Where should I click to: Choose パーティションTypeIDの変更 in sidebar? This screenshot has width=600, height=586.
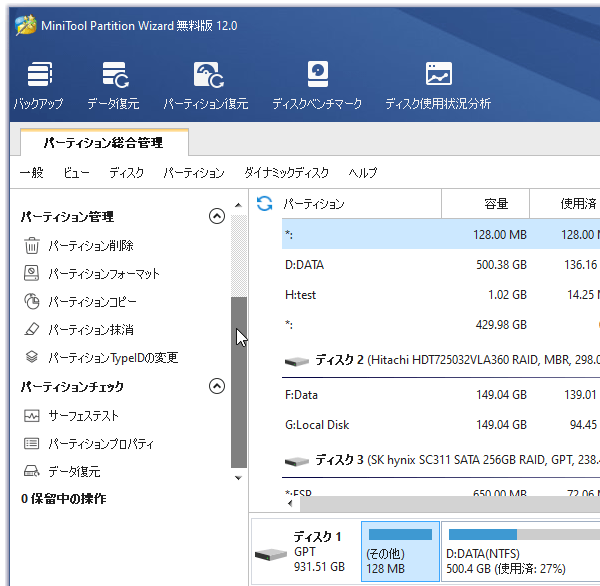(113, 357)
